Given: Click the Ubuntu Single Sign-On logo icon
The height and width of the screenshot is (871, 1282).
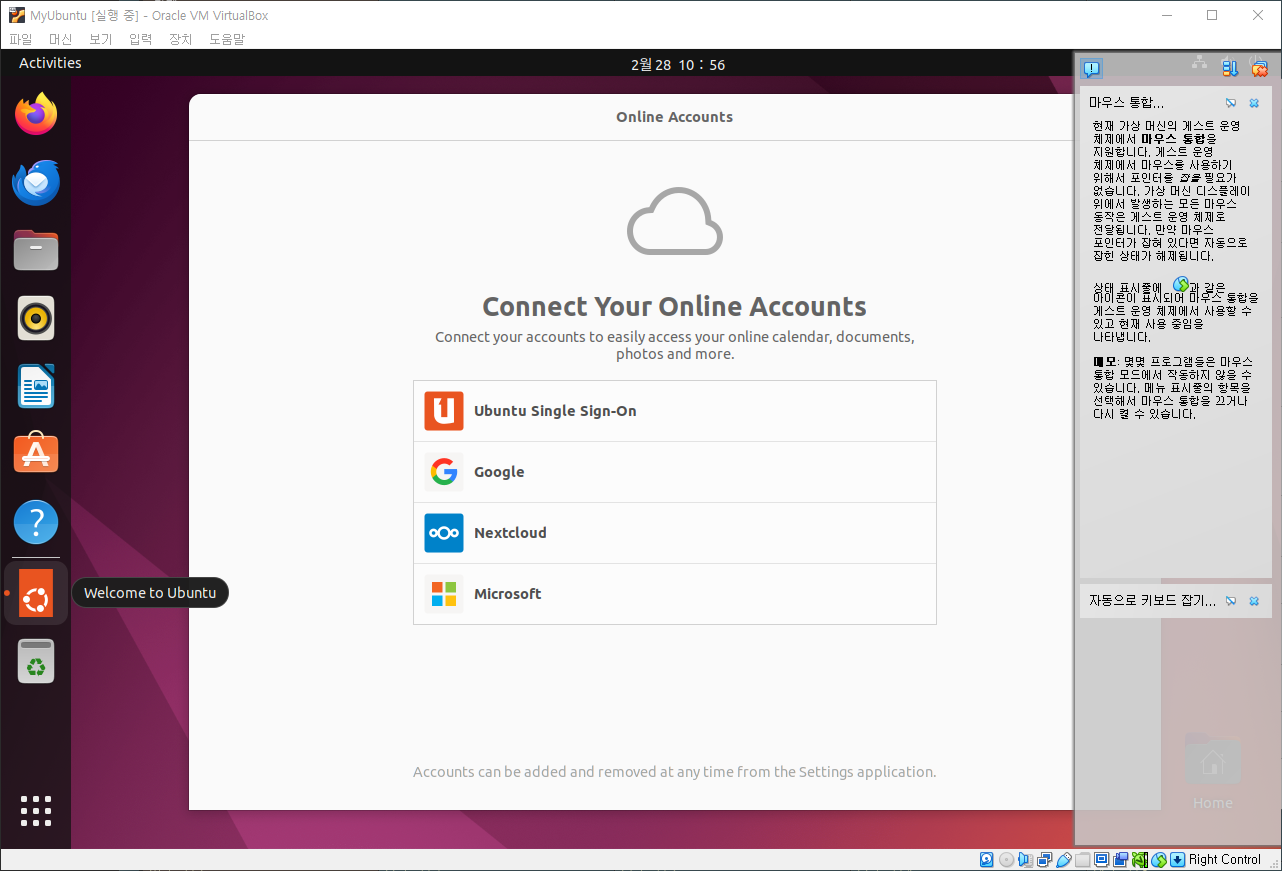Looking at the screenshot, I should pos(444,411).
